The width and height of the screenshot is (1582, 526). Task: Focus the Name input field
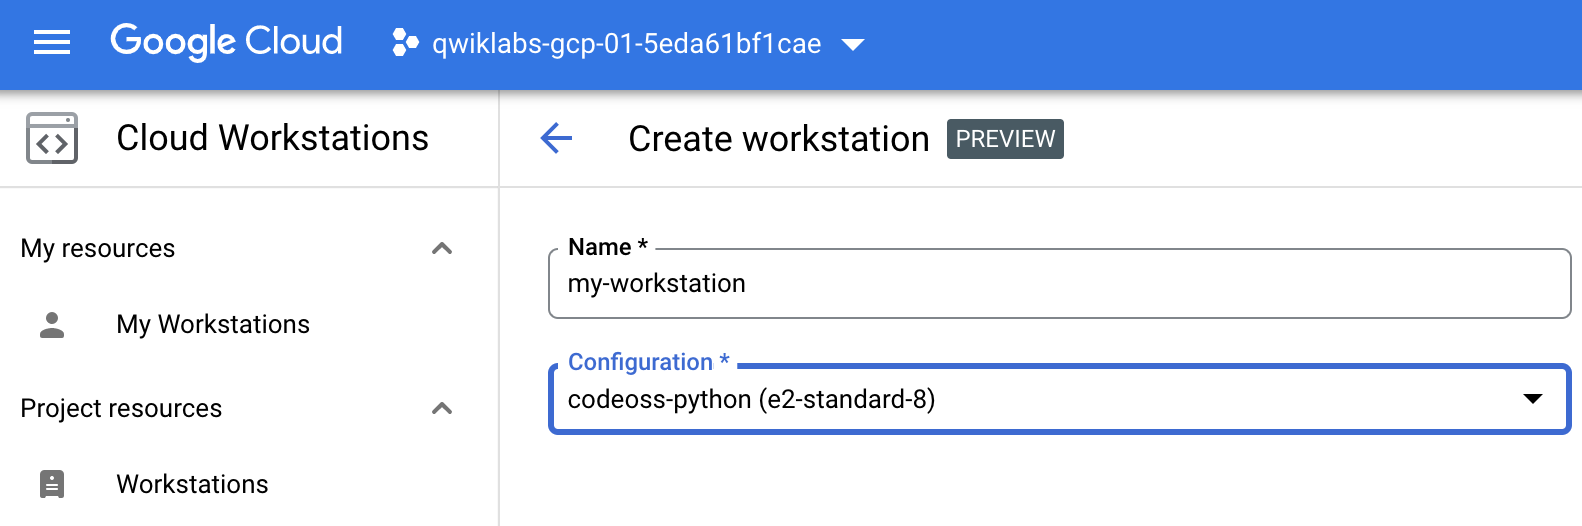click(1058, 284)
